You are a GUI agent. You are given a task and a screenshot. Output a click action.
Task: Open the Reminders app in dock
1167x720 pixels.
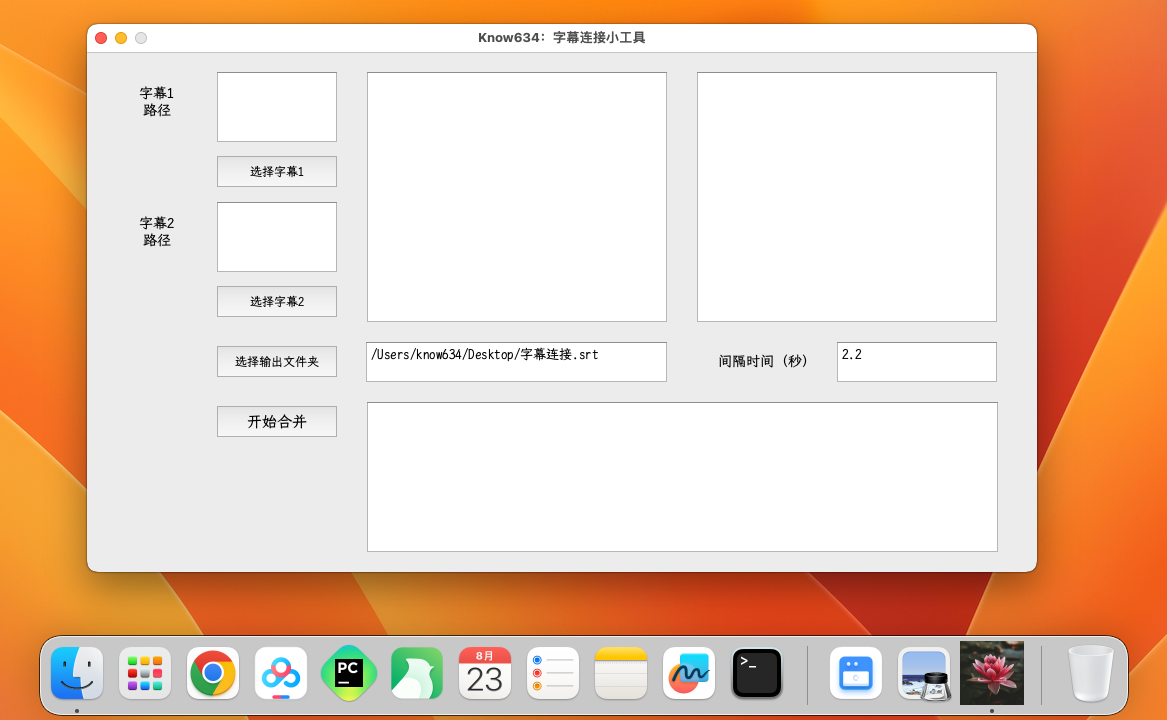(553, 673)
